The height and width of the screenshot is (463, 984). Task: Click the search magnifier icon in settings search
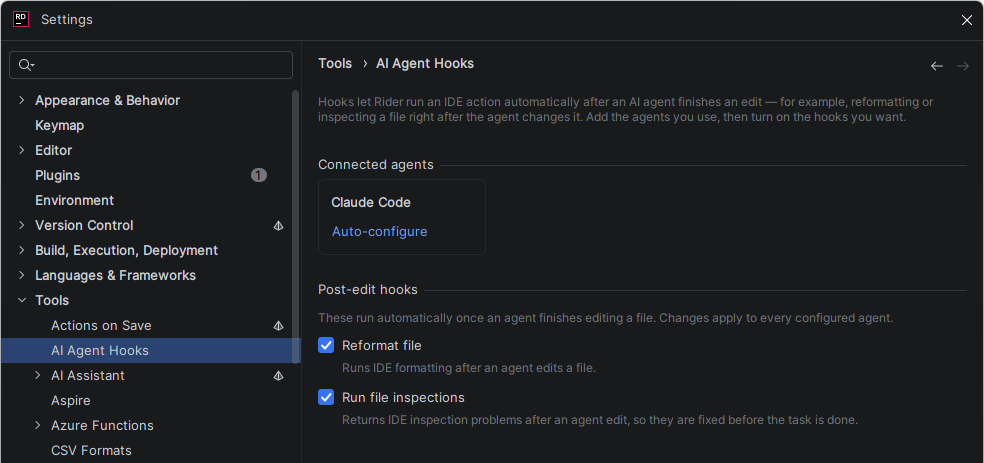coord(25,65)
